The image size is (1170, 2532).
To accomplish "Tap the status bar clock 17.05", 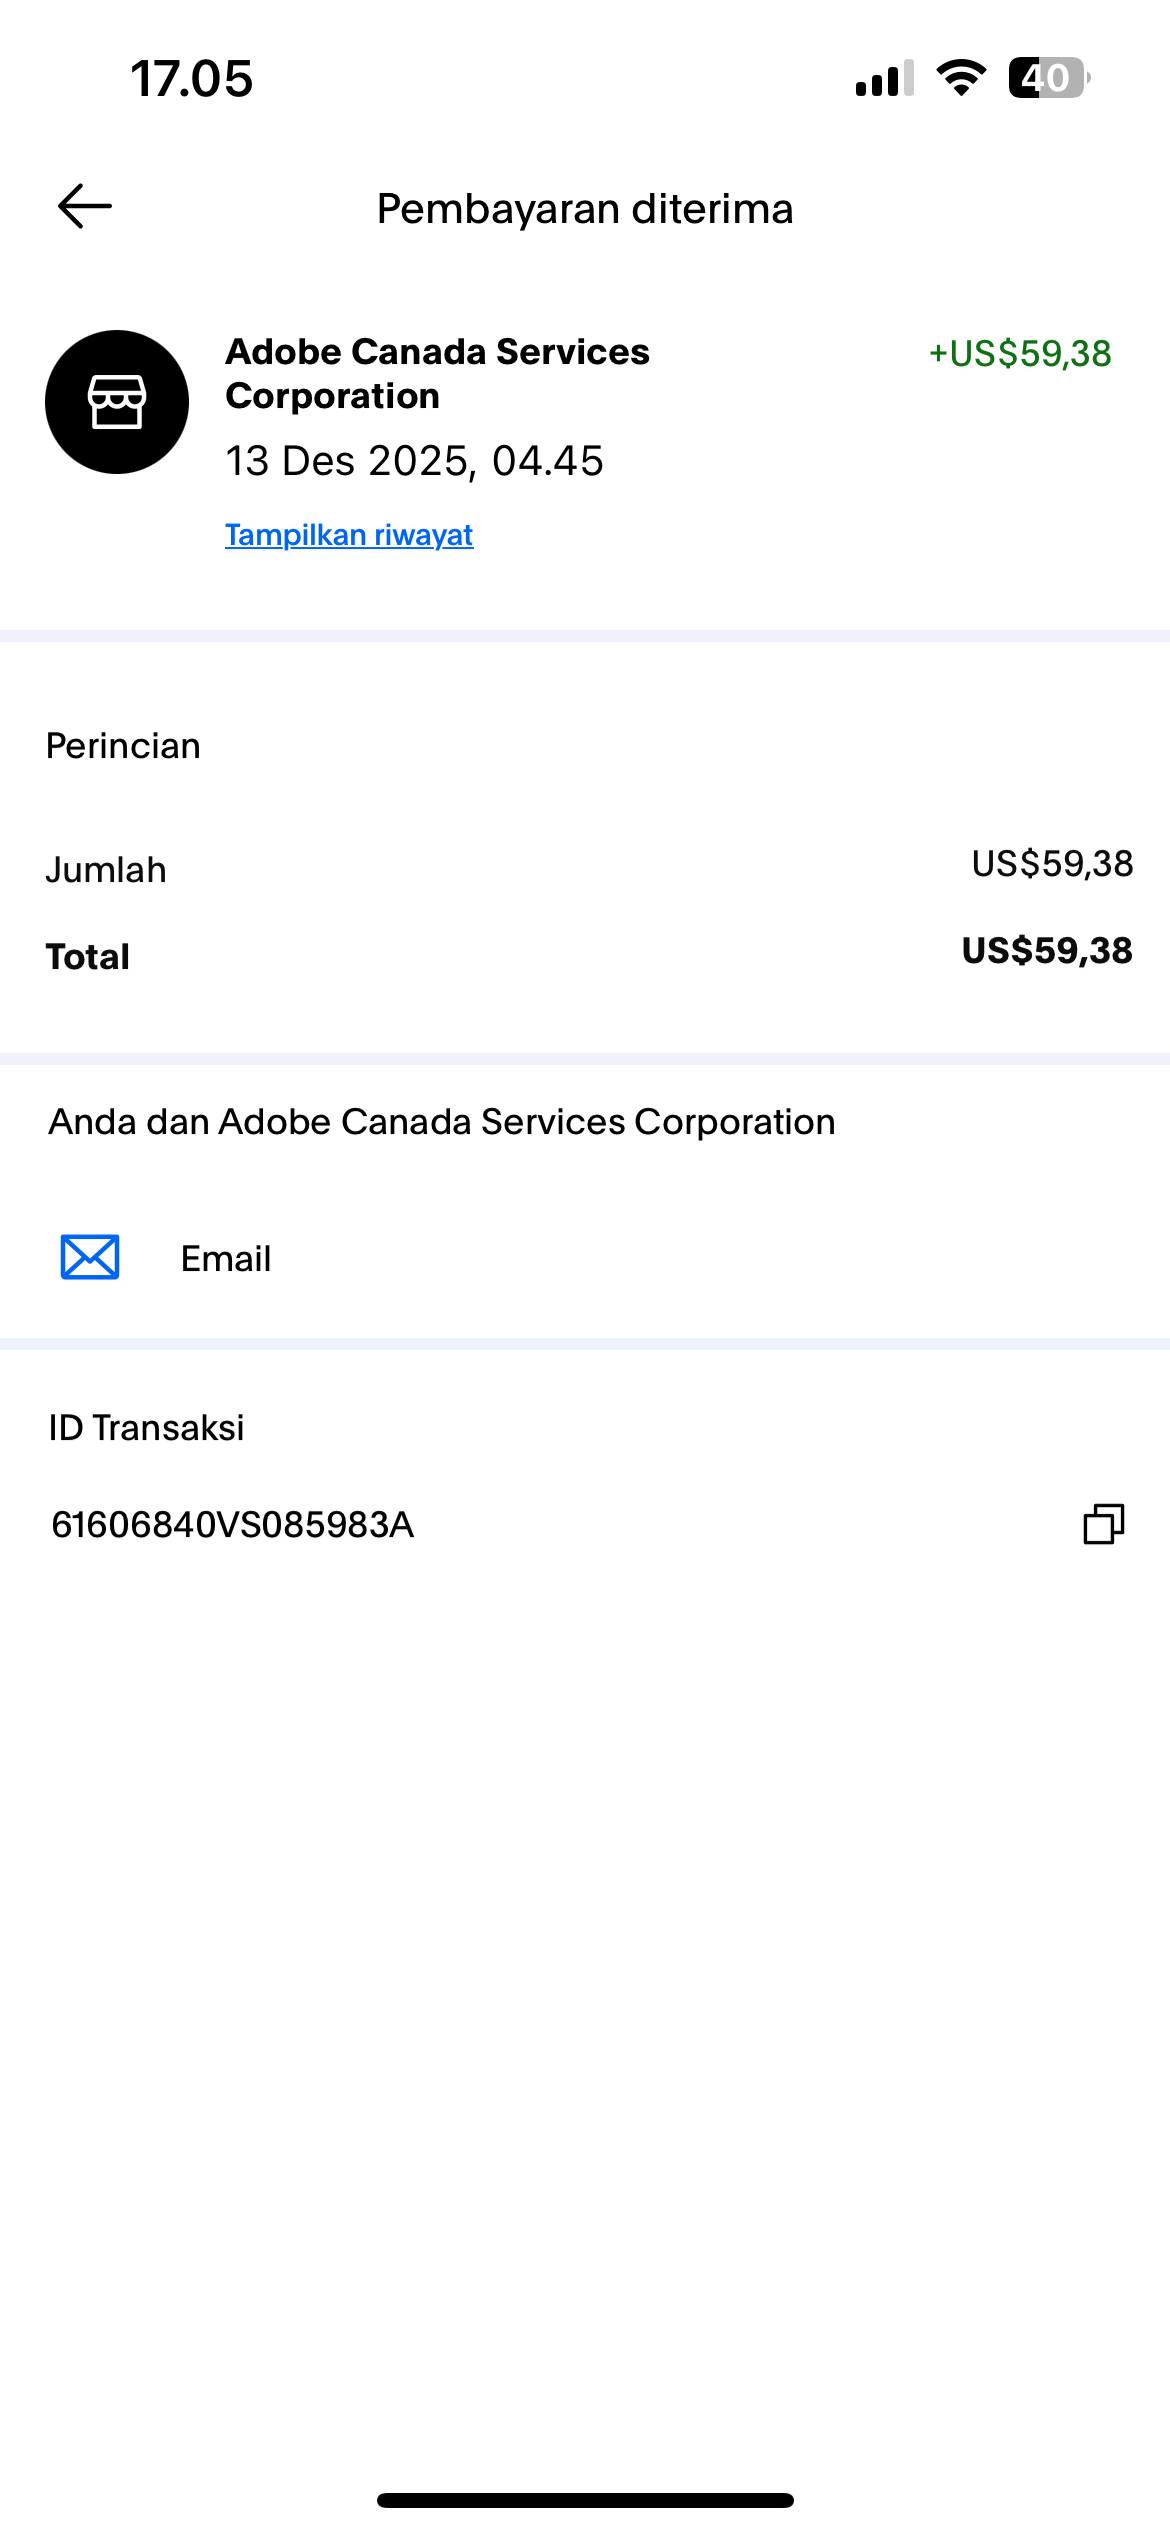I will tap(192, 78).
